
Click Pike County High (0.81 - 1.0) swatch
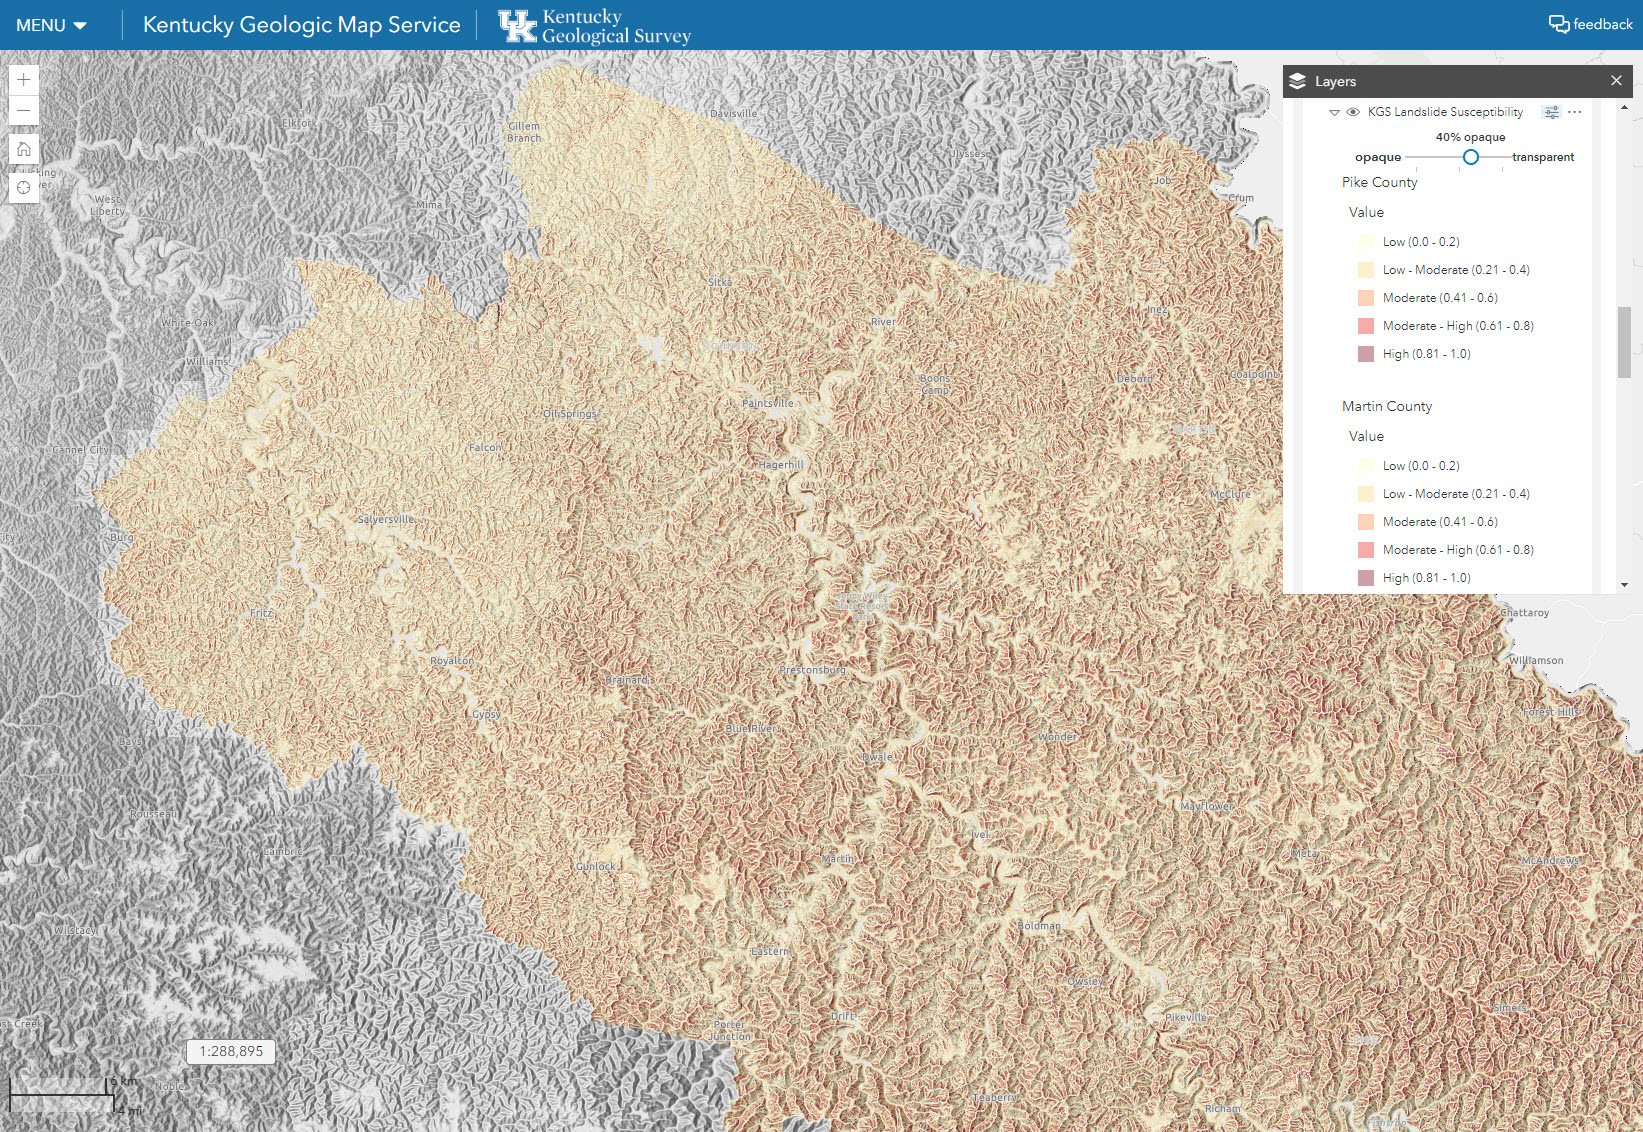tap(1366, 354)
